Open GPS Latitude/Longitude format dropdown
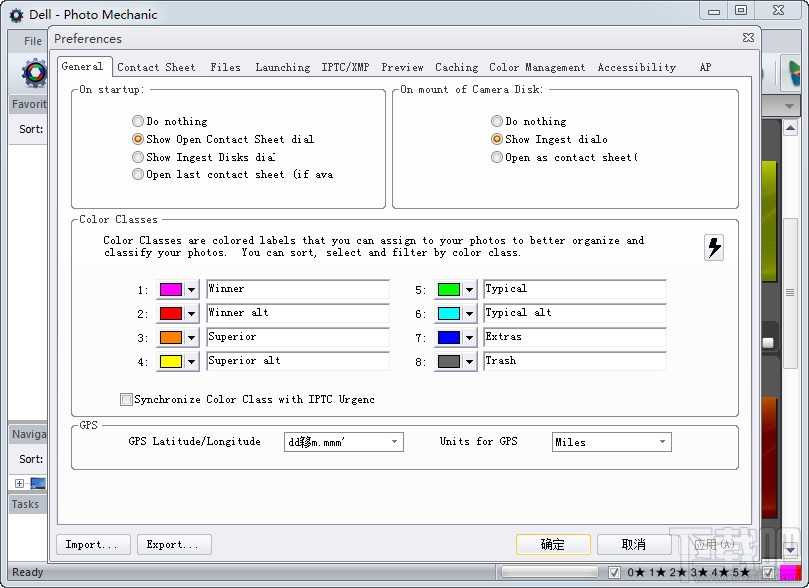Image resolution: width=809 pixels, height=588 pixels. (x=344, y=442)
